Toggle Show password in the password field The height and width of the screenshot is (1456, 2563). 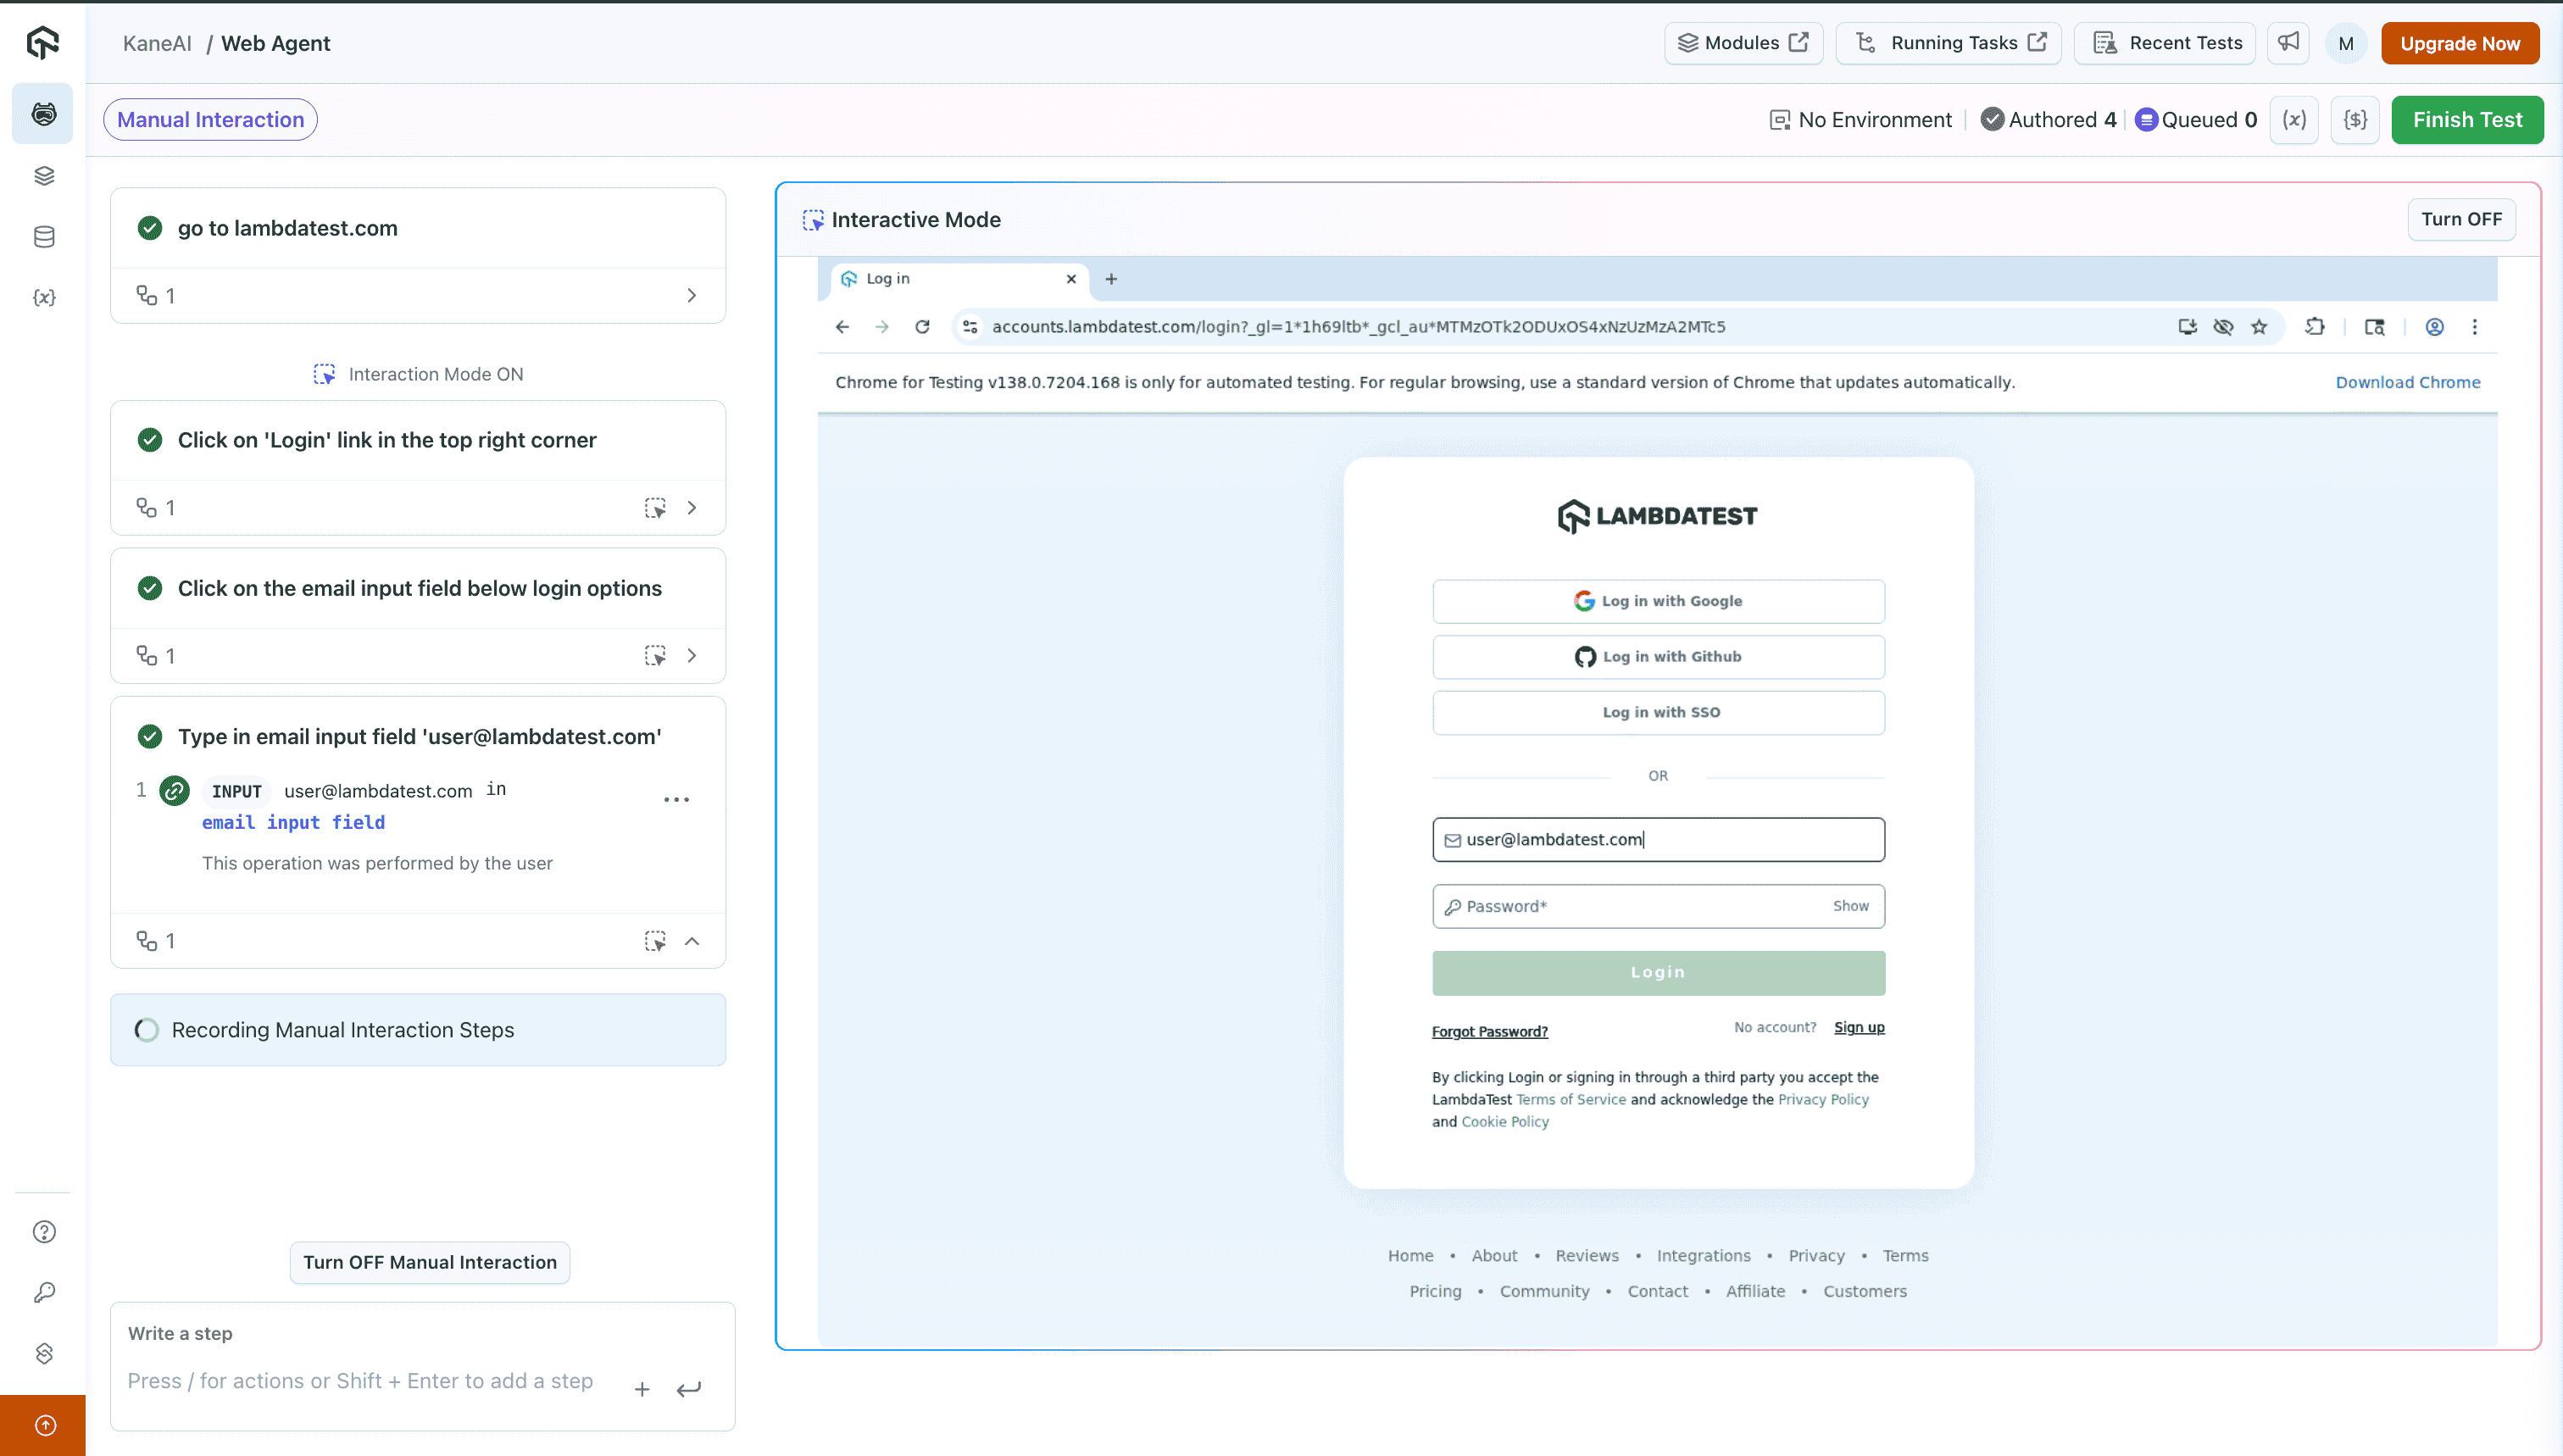(1850, 906)
